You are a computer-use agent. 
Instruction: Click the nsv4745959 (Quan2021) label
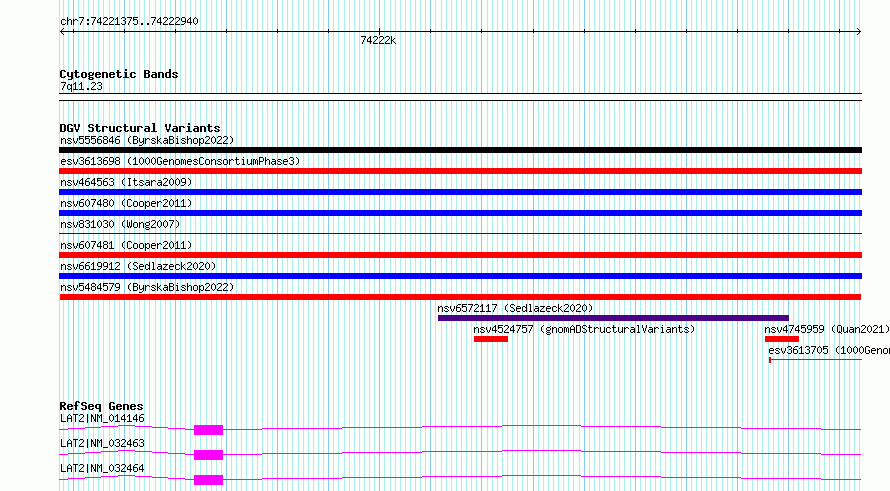[826, 329]
